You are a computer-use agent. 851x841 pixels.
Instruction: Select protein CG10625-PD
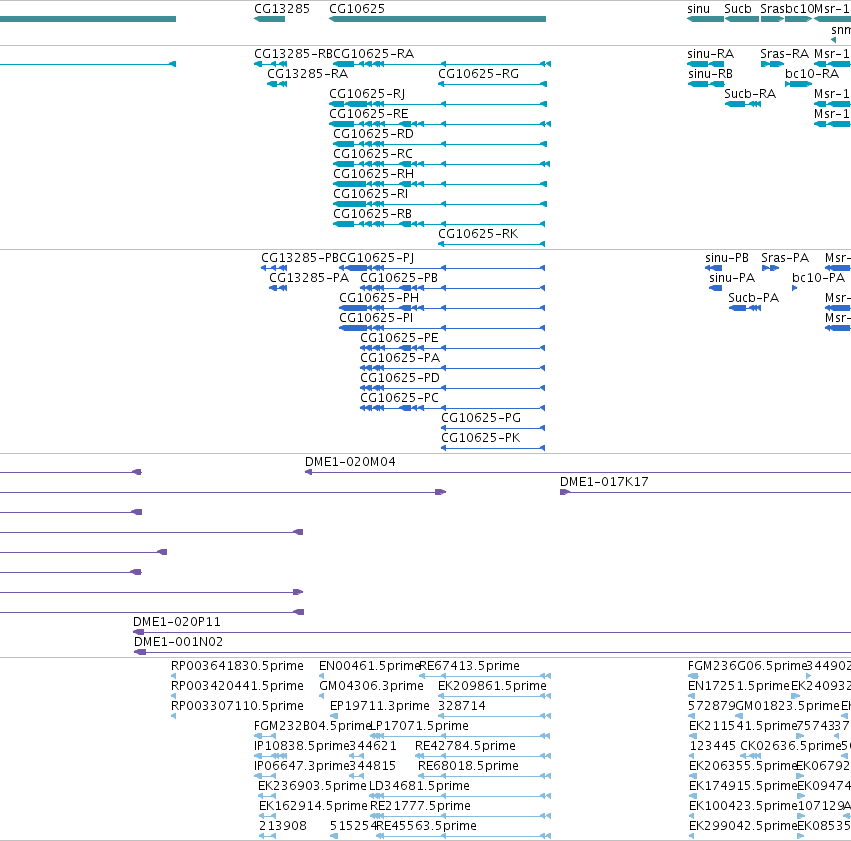pyautogui.click(x=400, y=378)
